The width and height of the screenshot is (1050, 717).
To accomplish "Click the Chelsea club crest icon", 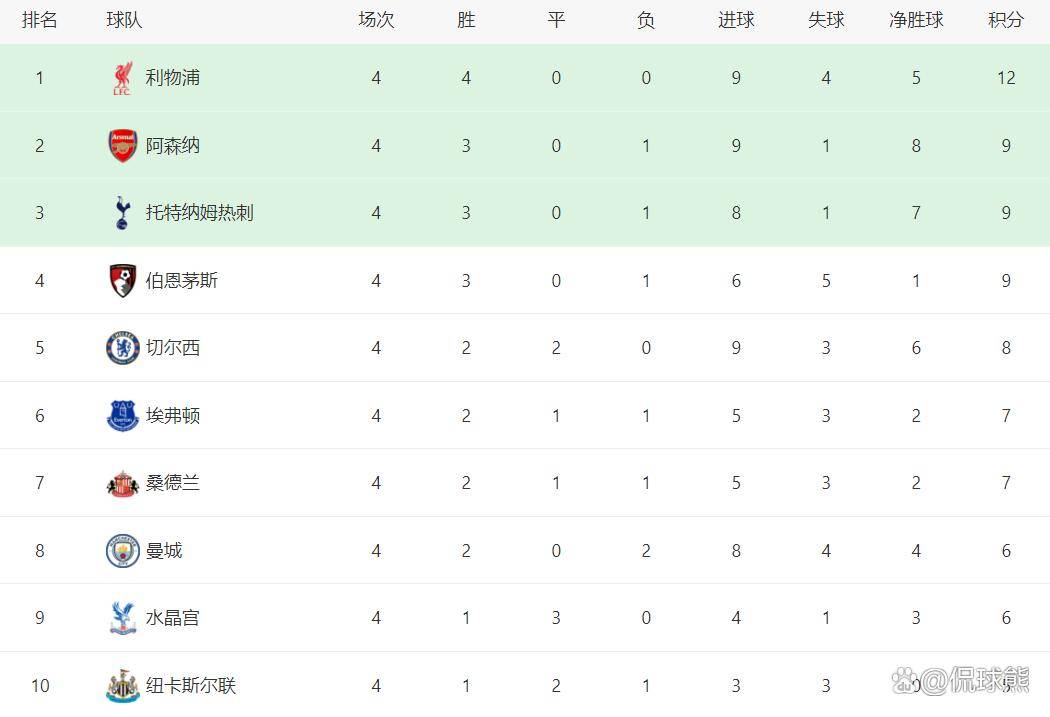I will 122,348.
